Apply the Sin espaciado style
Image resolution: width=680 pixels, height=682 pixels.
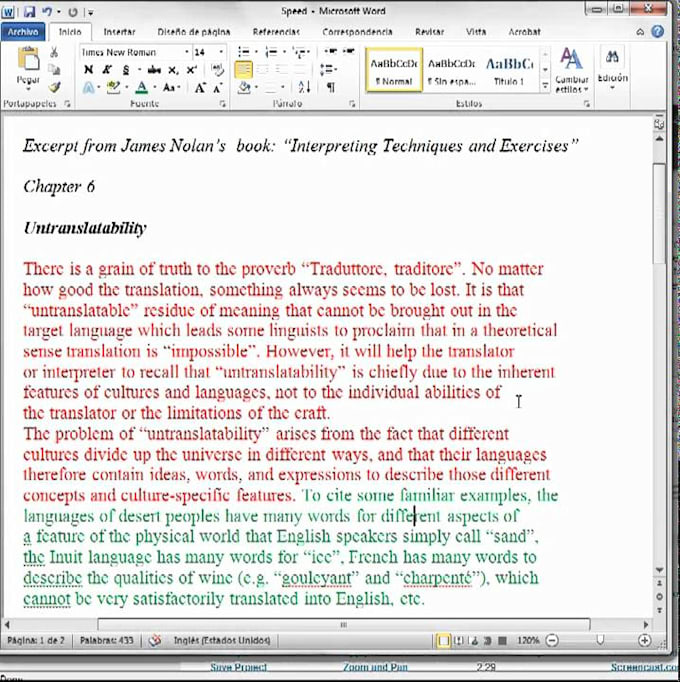[452, 70]
